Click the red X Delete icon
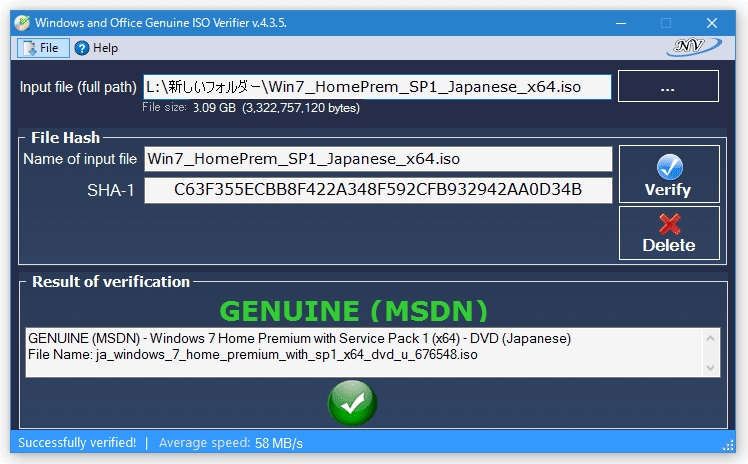 click(x=670, y=224)
